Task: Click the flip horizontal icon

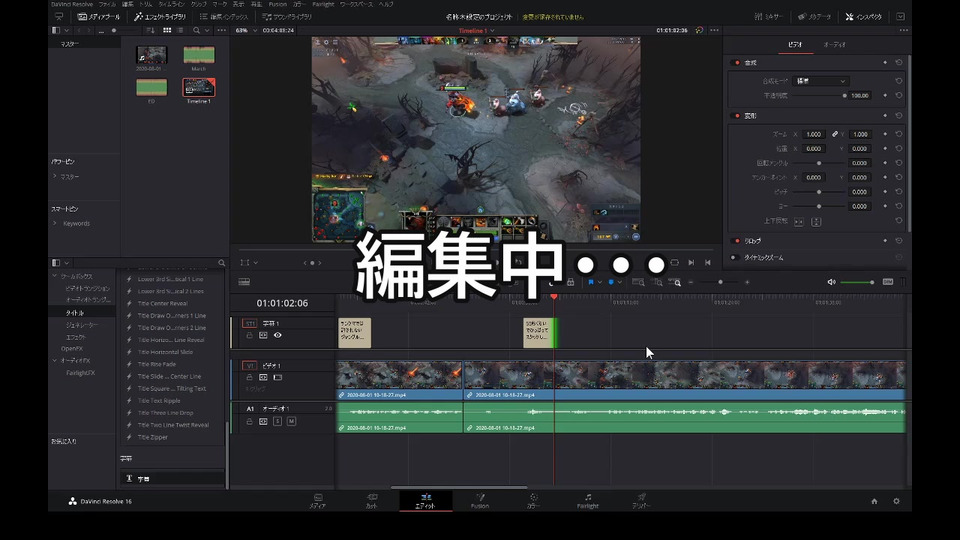Action: (798, 222)
